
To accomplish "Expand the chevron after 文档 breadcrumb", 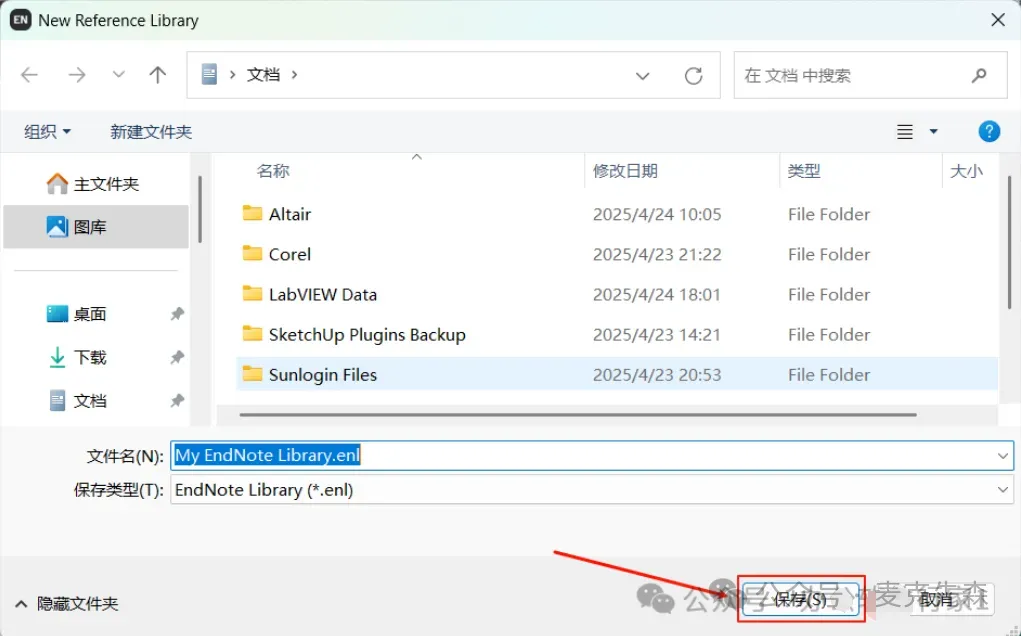I will 294,75.
